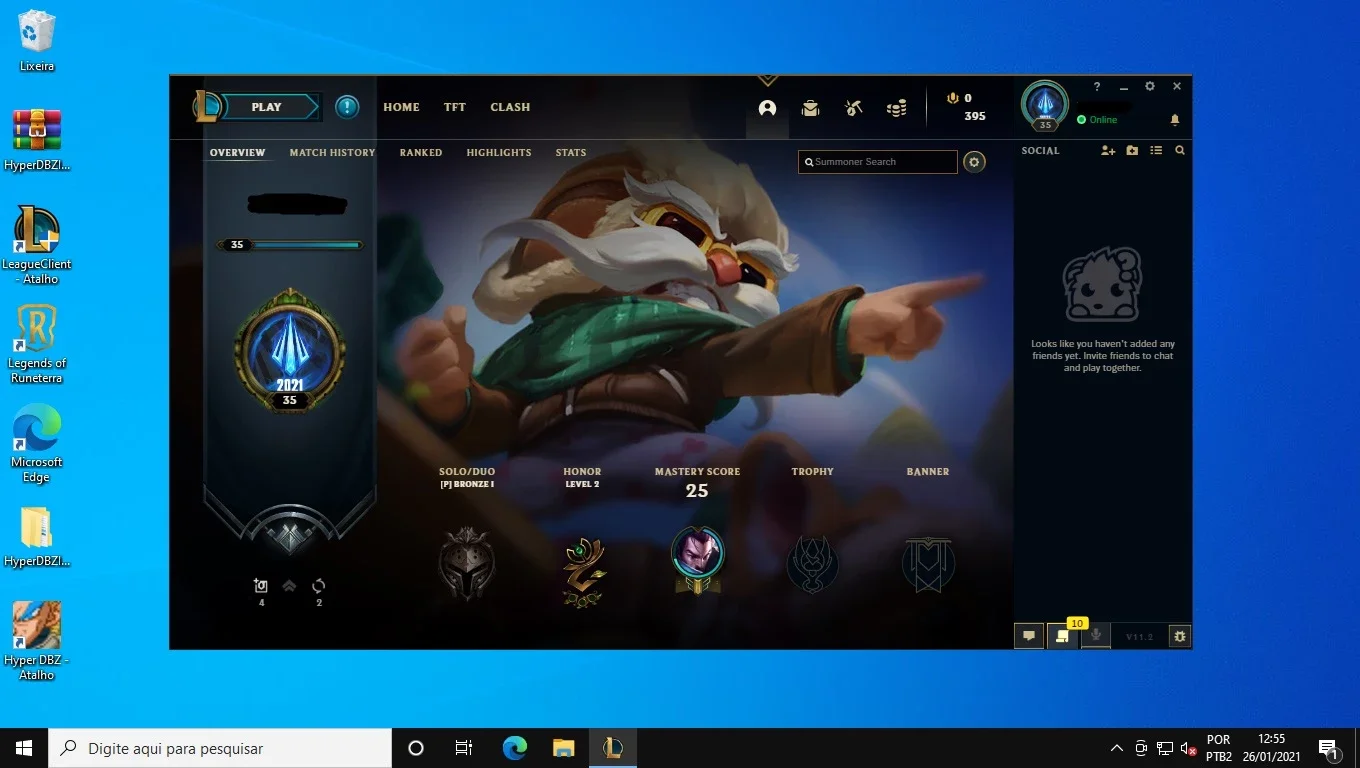The height and width of the screenshot is (768, 1360).
Task: Click the Play button
Action: tap(267, 107)
